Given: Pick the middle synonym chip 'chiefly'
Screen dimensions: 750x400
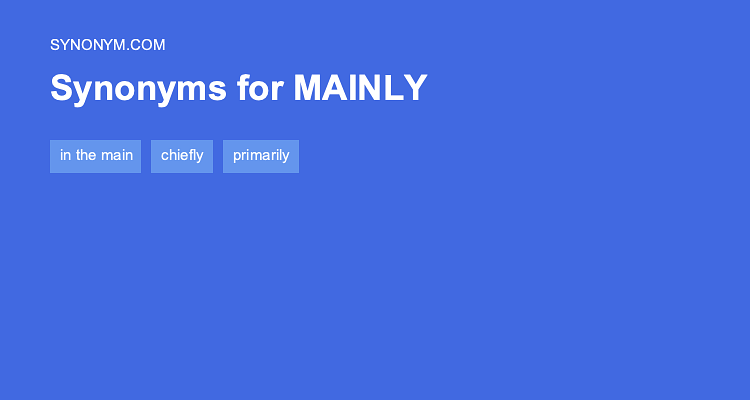Looking at the screenshot, I should (x=182, y=156).
